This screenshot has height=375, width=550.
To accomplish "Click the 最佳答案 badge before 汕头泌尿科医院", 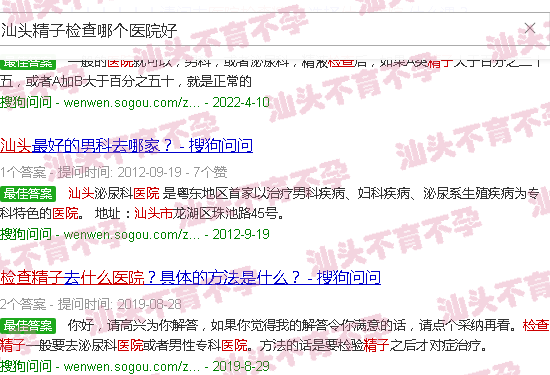I will pos(28,194).
